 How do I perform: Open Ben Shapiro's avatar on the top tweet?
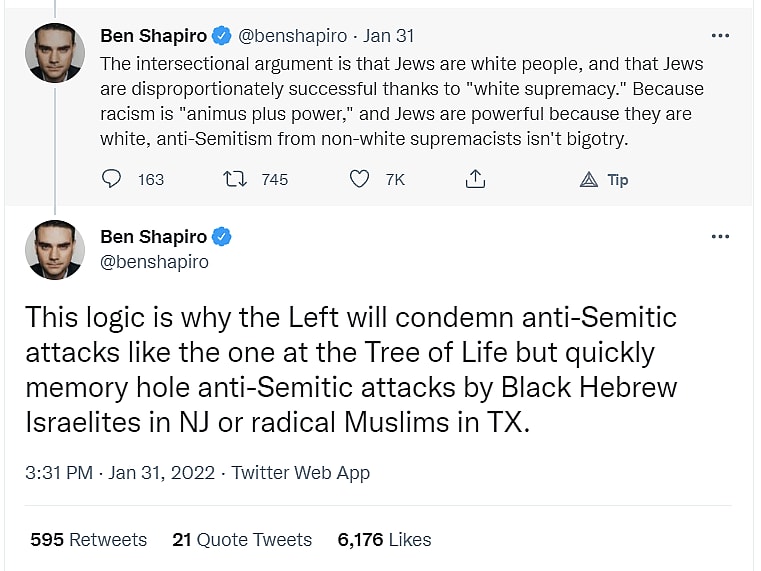click(55, 53)
